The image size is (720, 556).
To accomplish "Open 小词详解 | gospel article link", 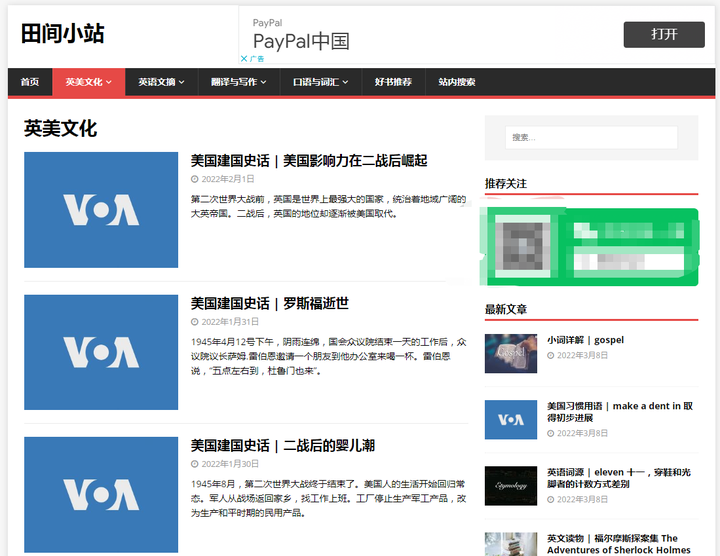I will [x=585, y=340].
